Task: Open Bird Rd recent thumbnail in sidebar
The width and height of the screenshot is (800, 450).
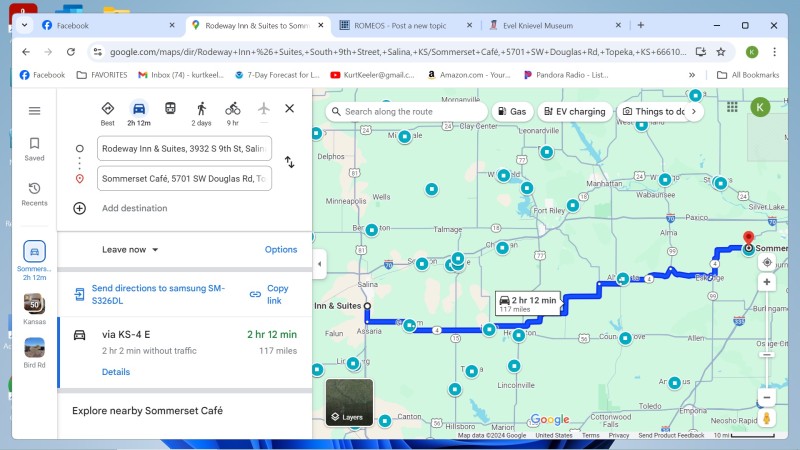Action: [34, 353]
